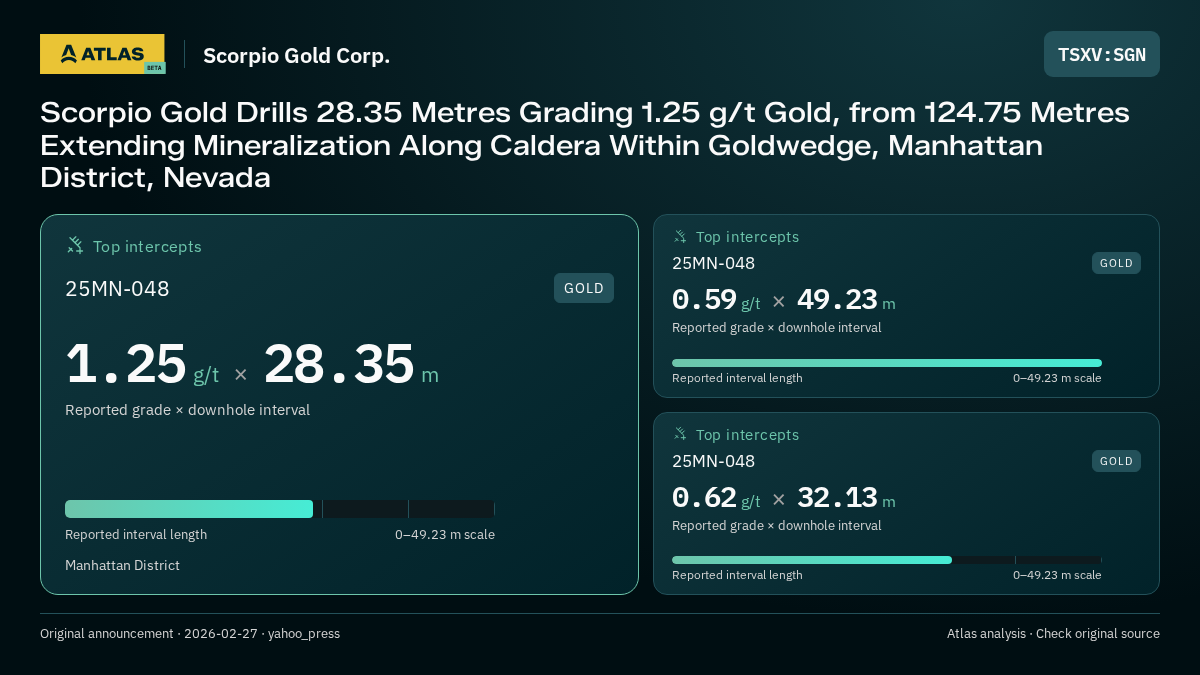Click 'Reported grade × downhole interval' under 1.25 g/t
1200x675 pixels.
[187, 410]
